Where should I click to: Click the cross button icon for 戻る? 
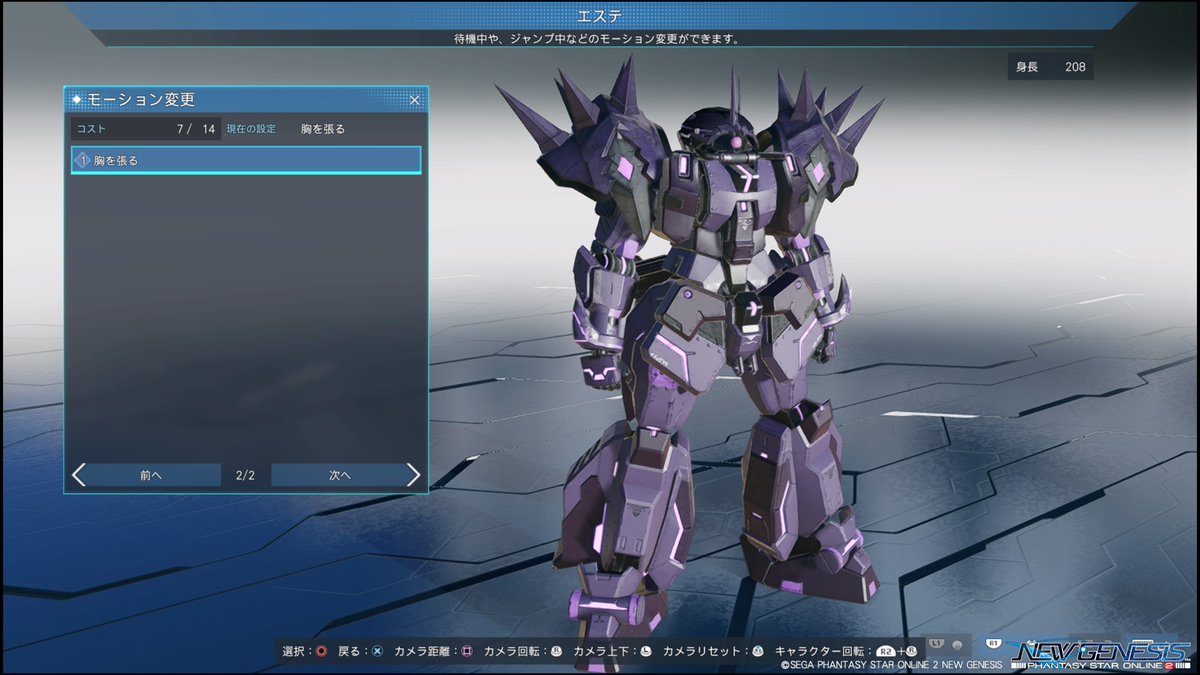[377, 651]
